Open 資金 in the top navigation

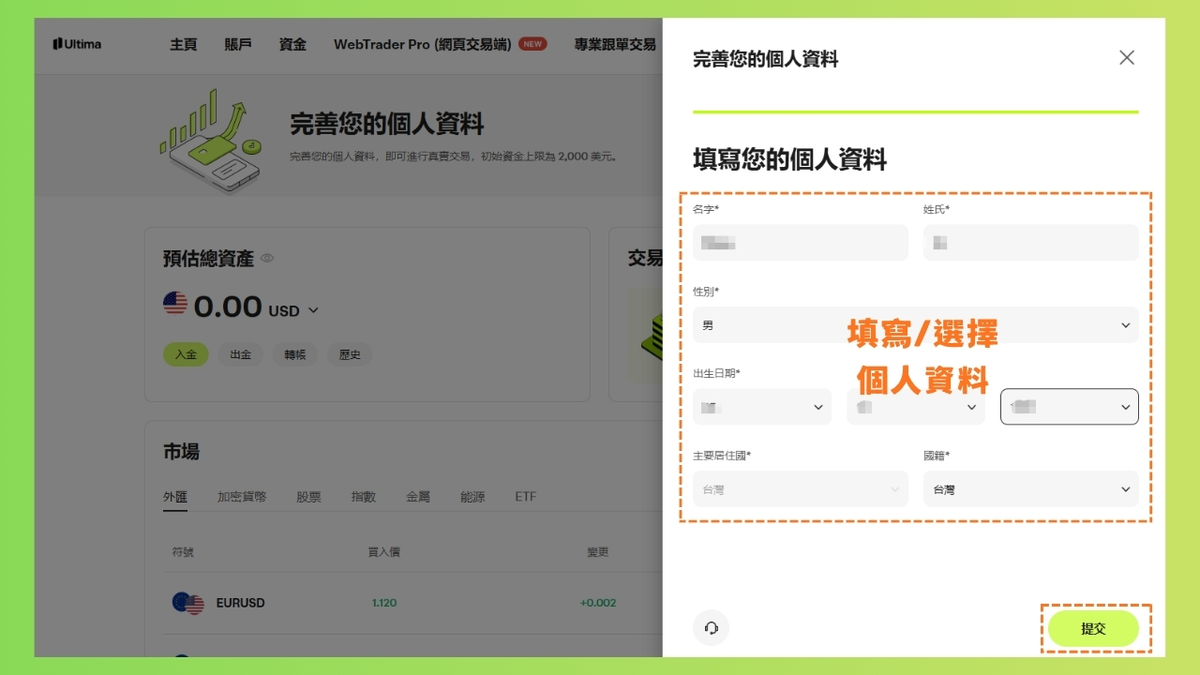293,44
